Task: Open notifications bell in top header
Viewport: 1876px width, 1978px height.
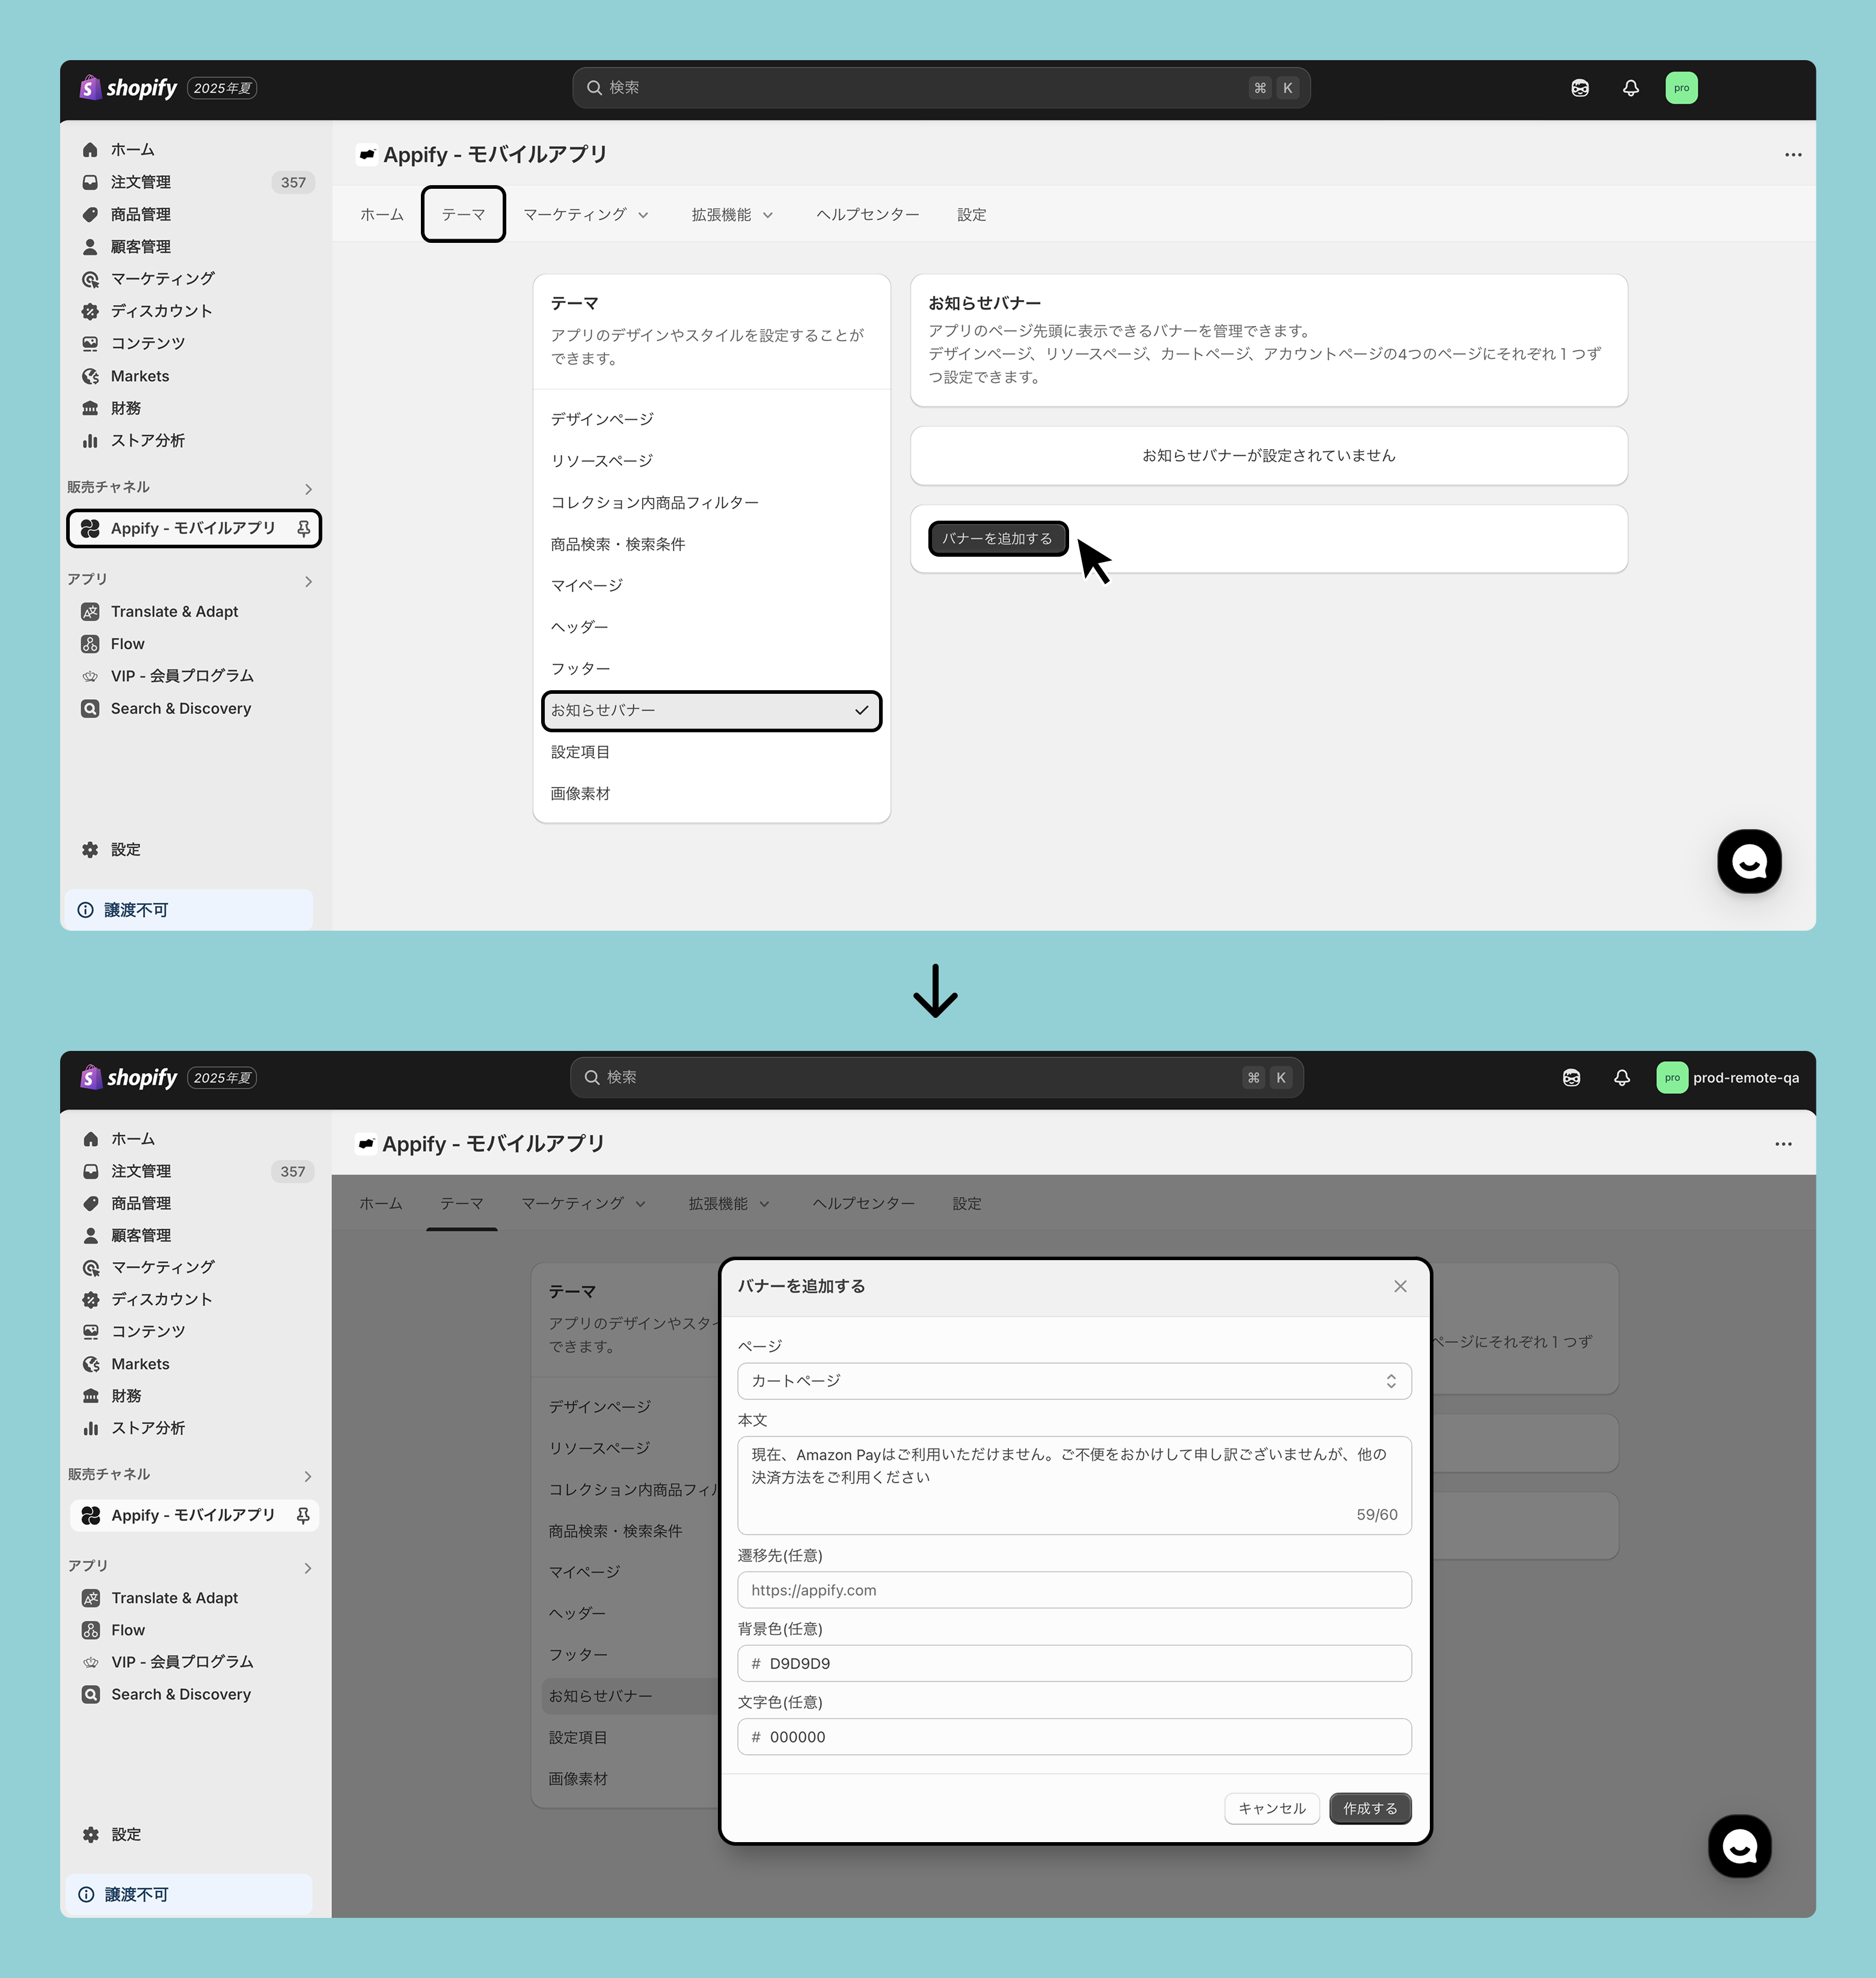Action: coord(1631,88)
